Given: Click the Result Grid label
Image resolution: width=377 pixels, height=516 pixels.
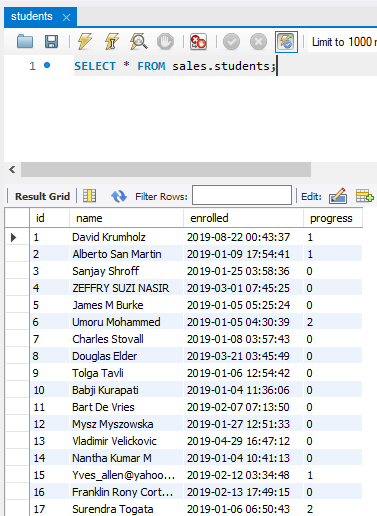Looking at the screenshot, I should click(43, 196).
